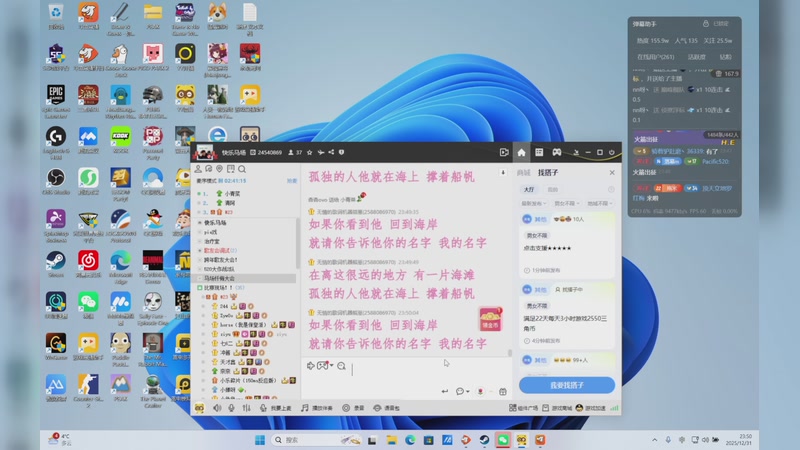The width and height of the screenshot is (800, 450).
Task: Open 活跃度 tab in 弹幕助手 overlay
Action: 696,57
